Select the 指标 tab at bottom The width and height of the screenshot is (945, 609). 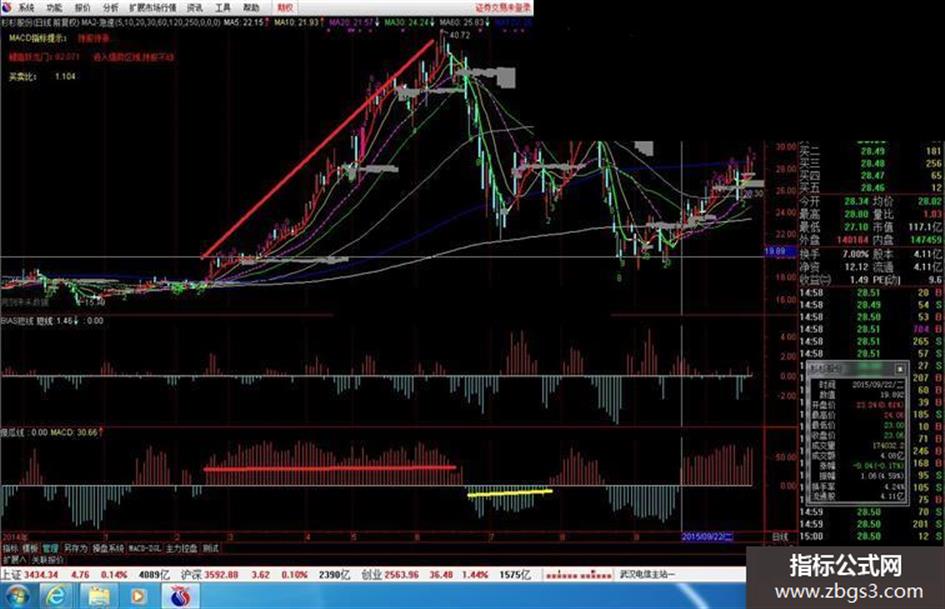point(10,549)
